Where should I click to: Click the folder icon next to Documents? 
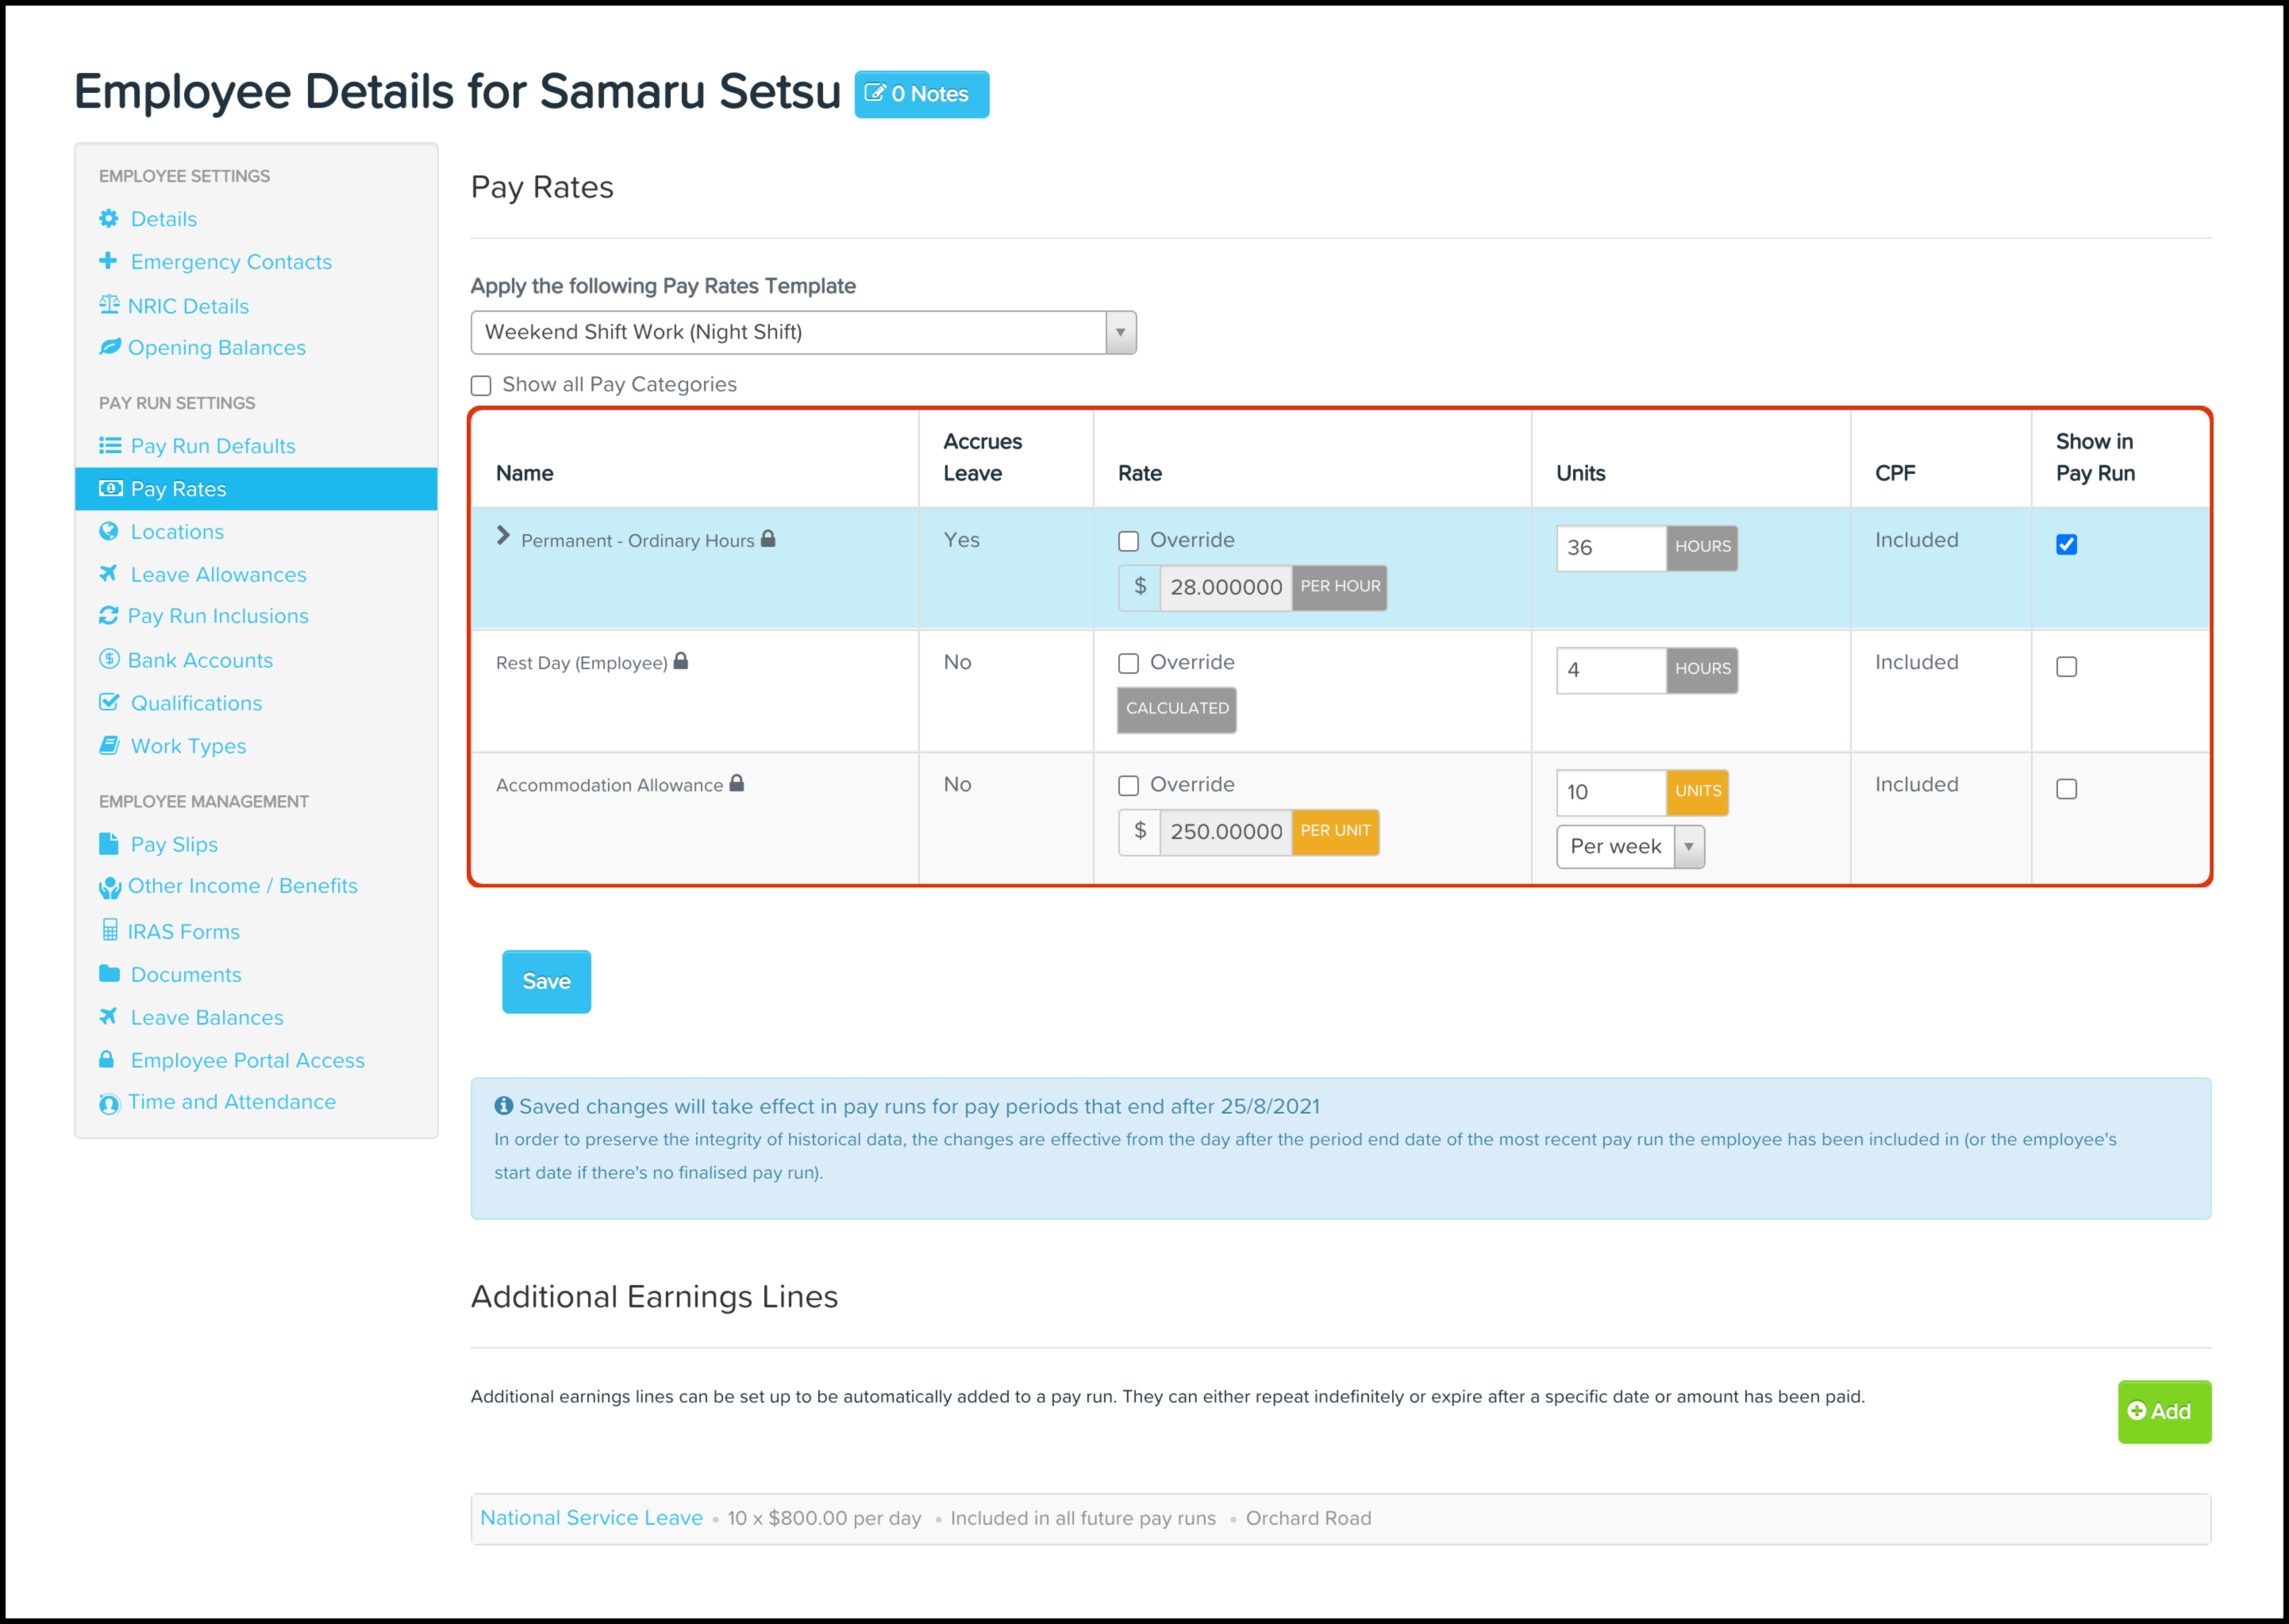(109, 973)
